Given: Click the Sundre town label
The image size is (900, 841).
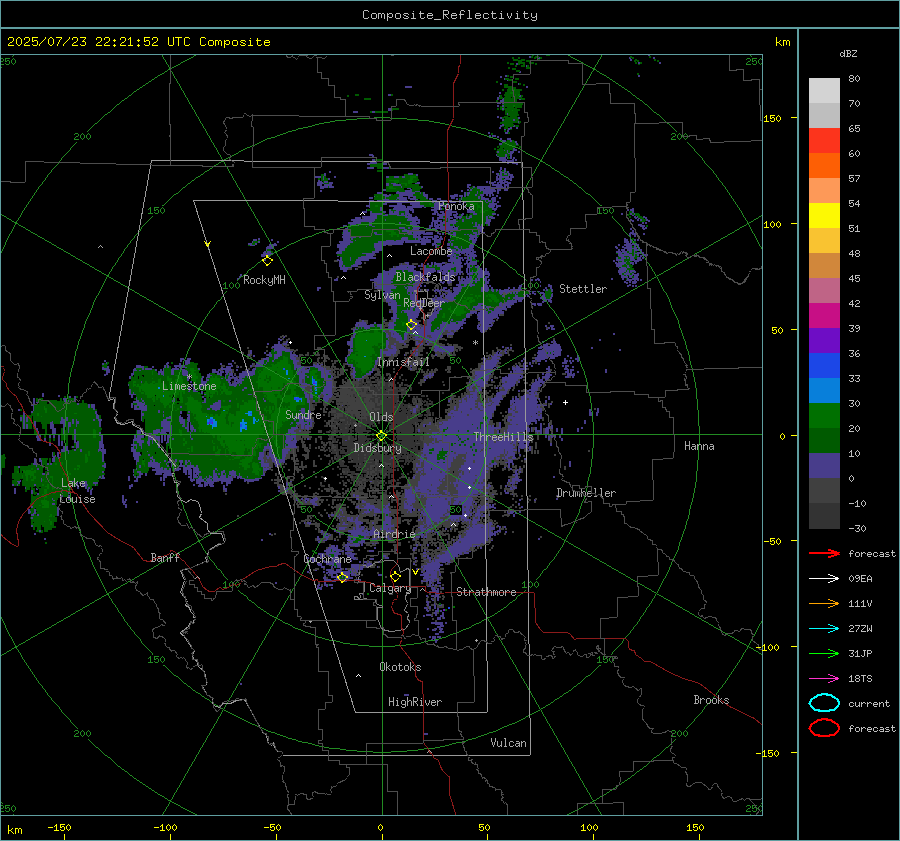Looking at the screenshot, I should pos(303,414).
